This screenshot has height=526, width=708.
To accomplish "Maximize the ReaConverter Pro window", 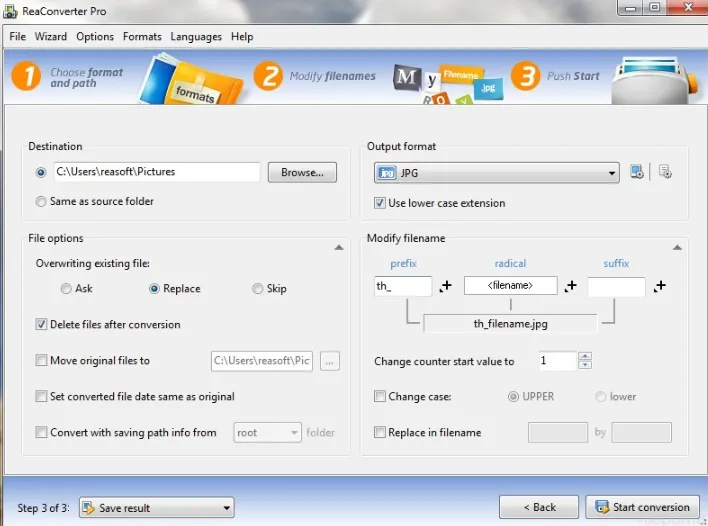I will click(x=655, y=8).
